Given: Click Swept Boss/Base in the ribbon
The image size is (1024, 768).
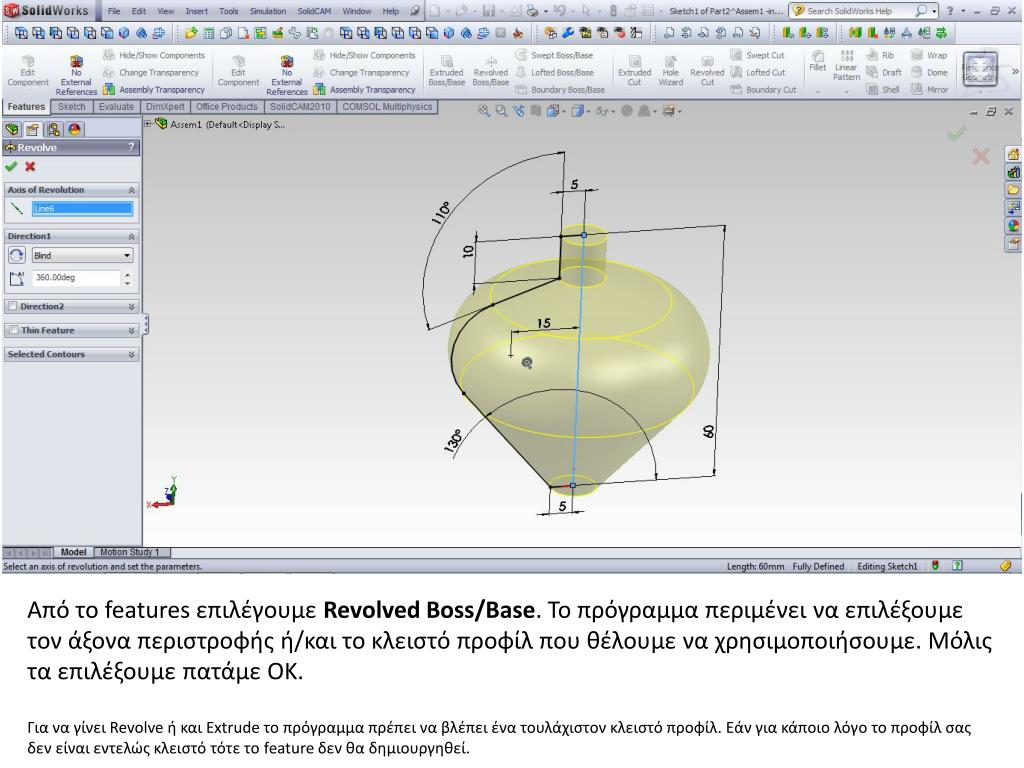Looking at the screenshot, I should [554, 56].
